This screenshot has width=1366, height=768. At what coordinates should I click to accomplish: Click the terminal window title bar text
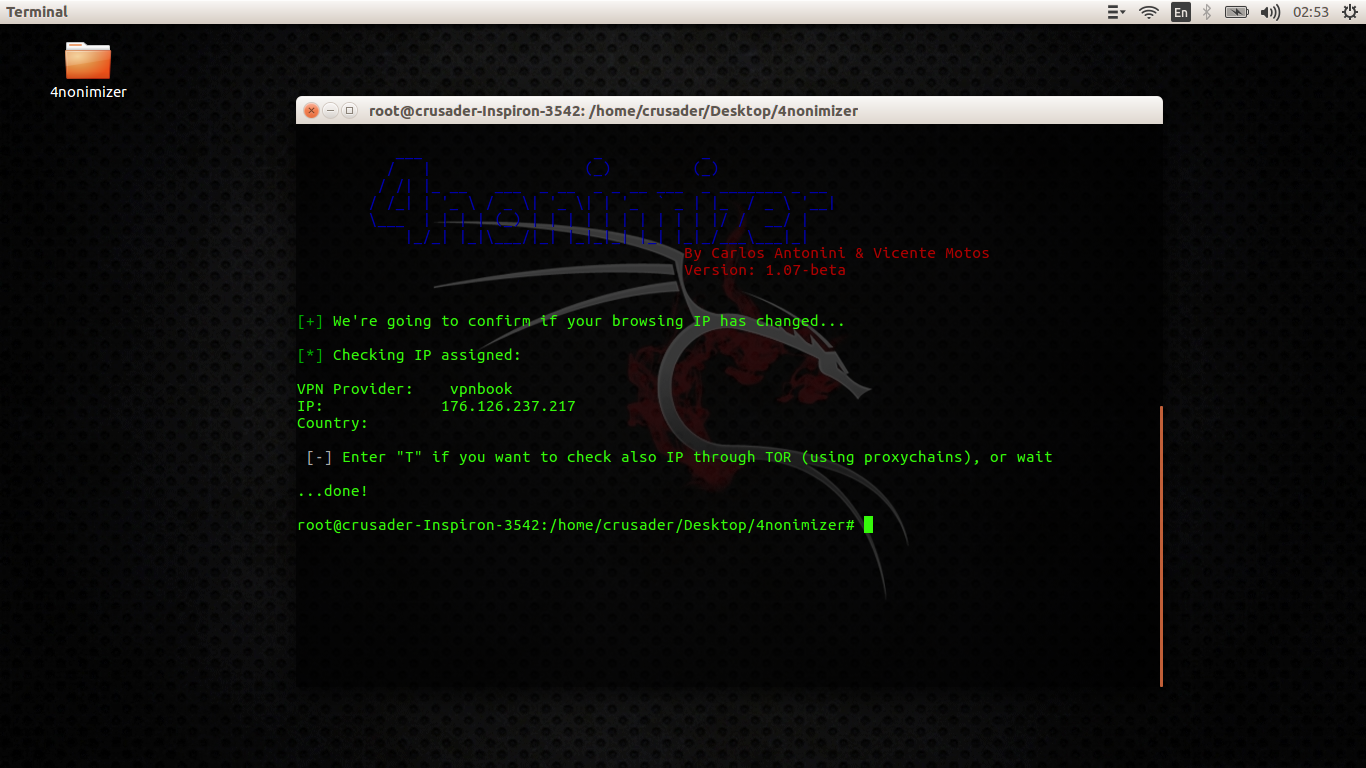613,111
